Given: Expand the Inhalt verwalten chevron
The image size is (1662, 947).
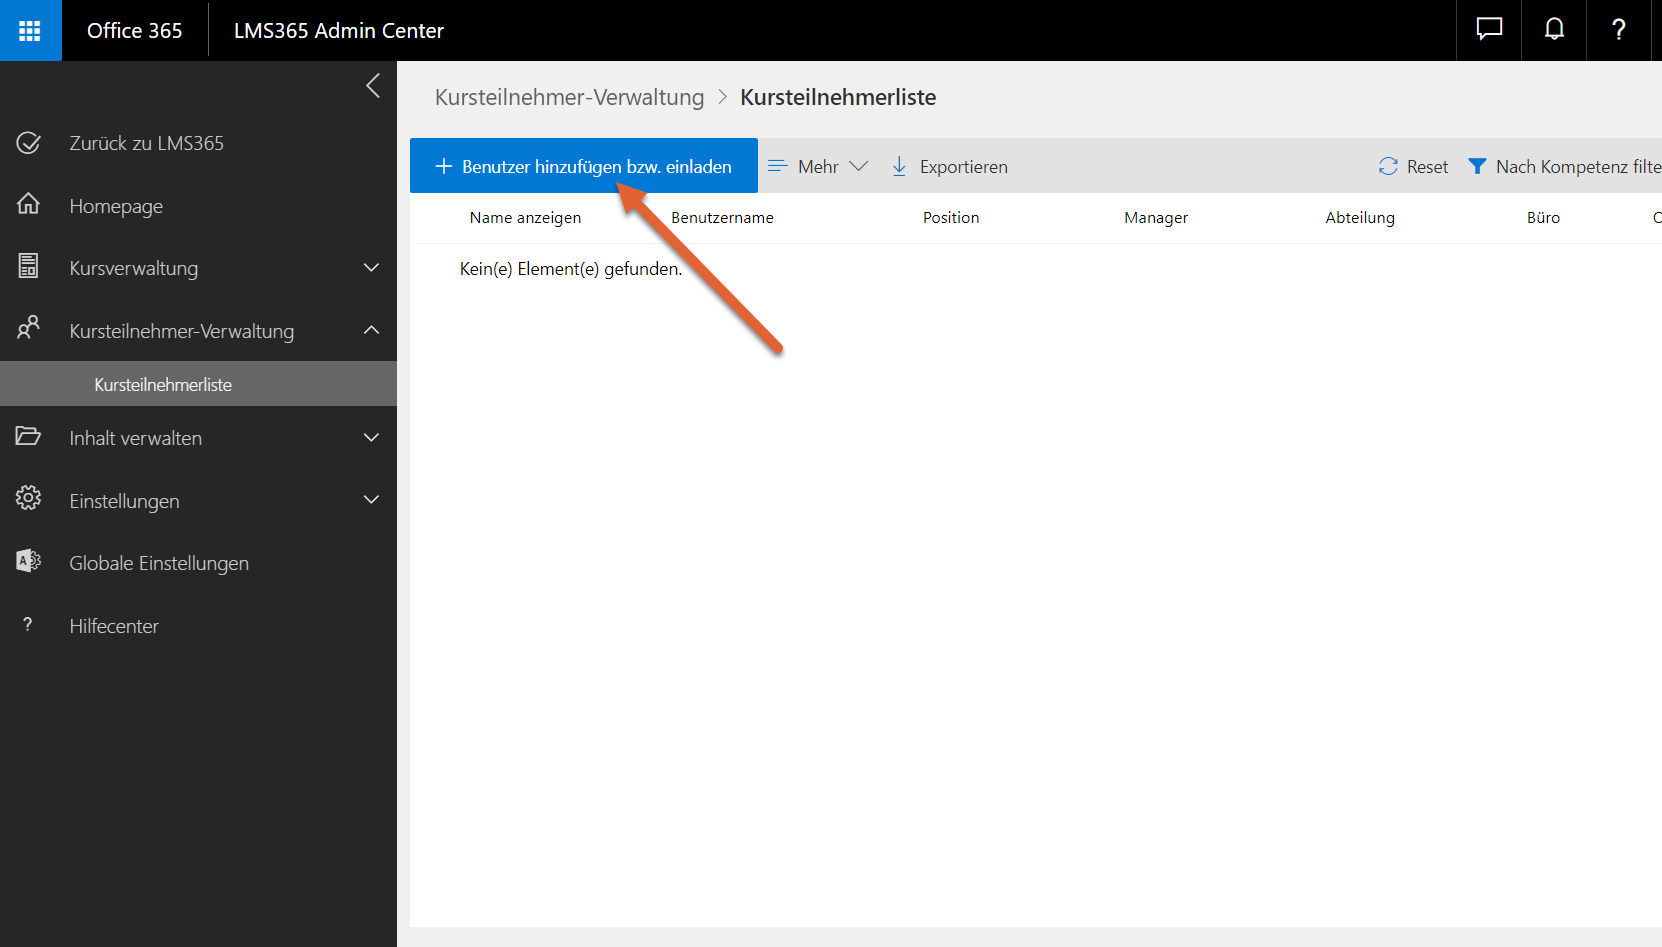Looking at the screenshot, I should pos(371,438).
